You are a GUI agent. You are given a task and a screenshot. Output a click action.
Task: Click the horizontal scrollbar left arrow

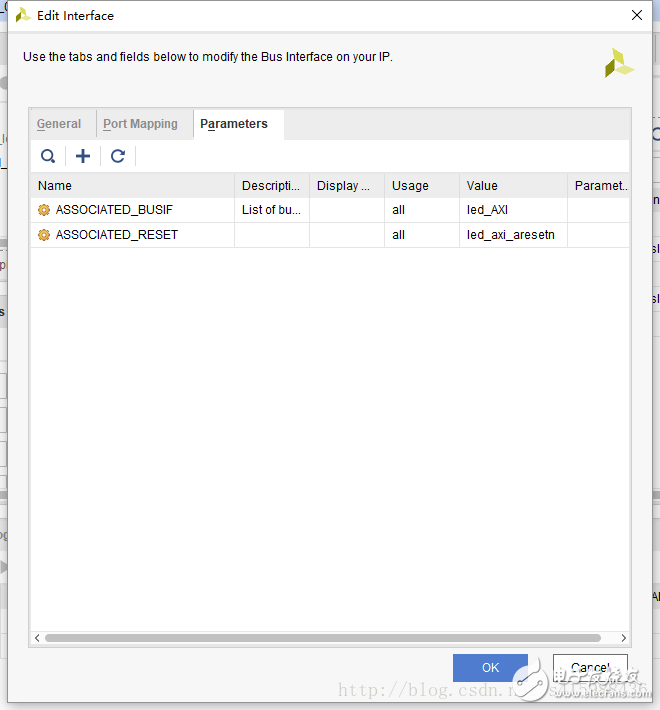[x=38, y=638]
